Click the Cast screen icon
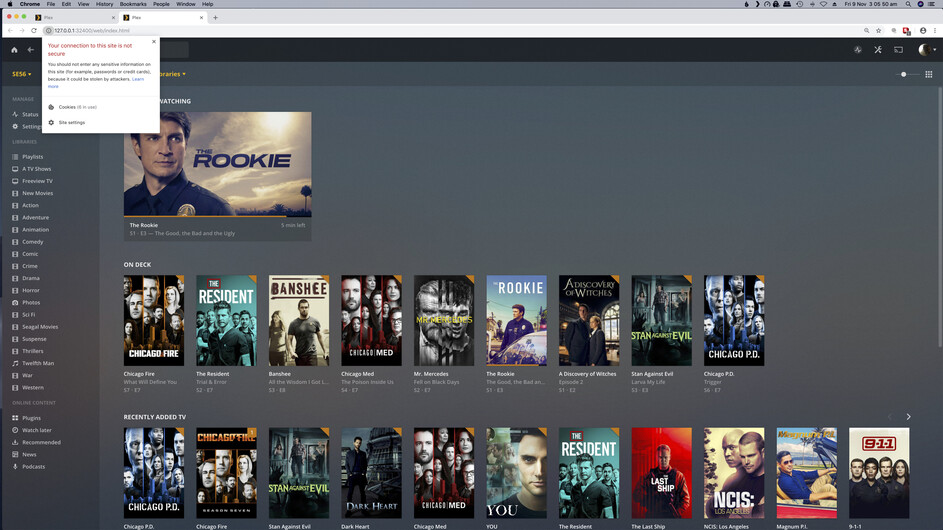Viewport: 943px width, 530px height. pyautogui.click(x=898, y=50)
